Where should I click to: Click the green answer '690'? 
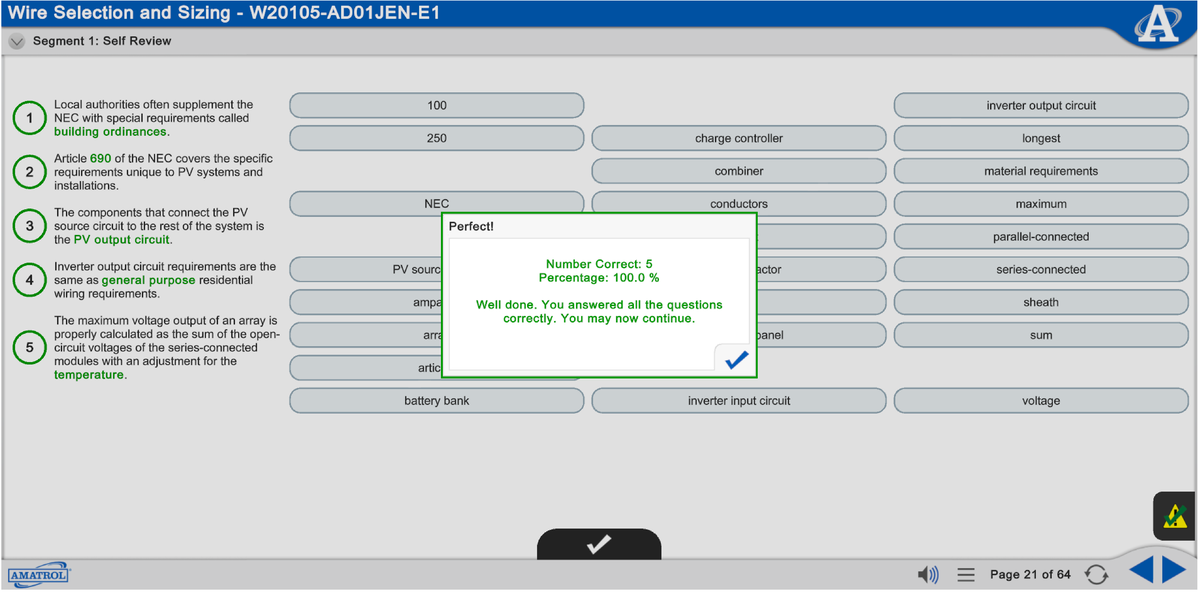(x=100, y=158)
